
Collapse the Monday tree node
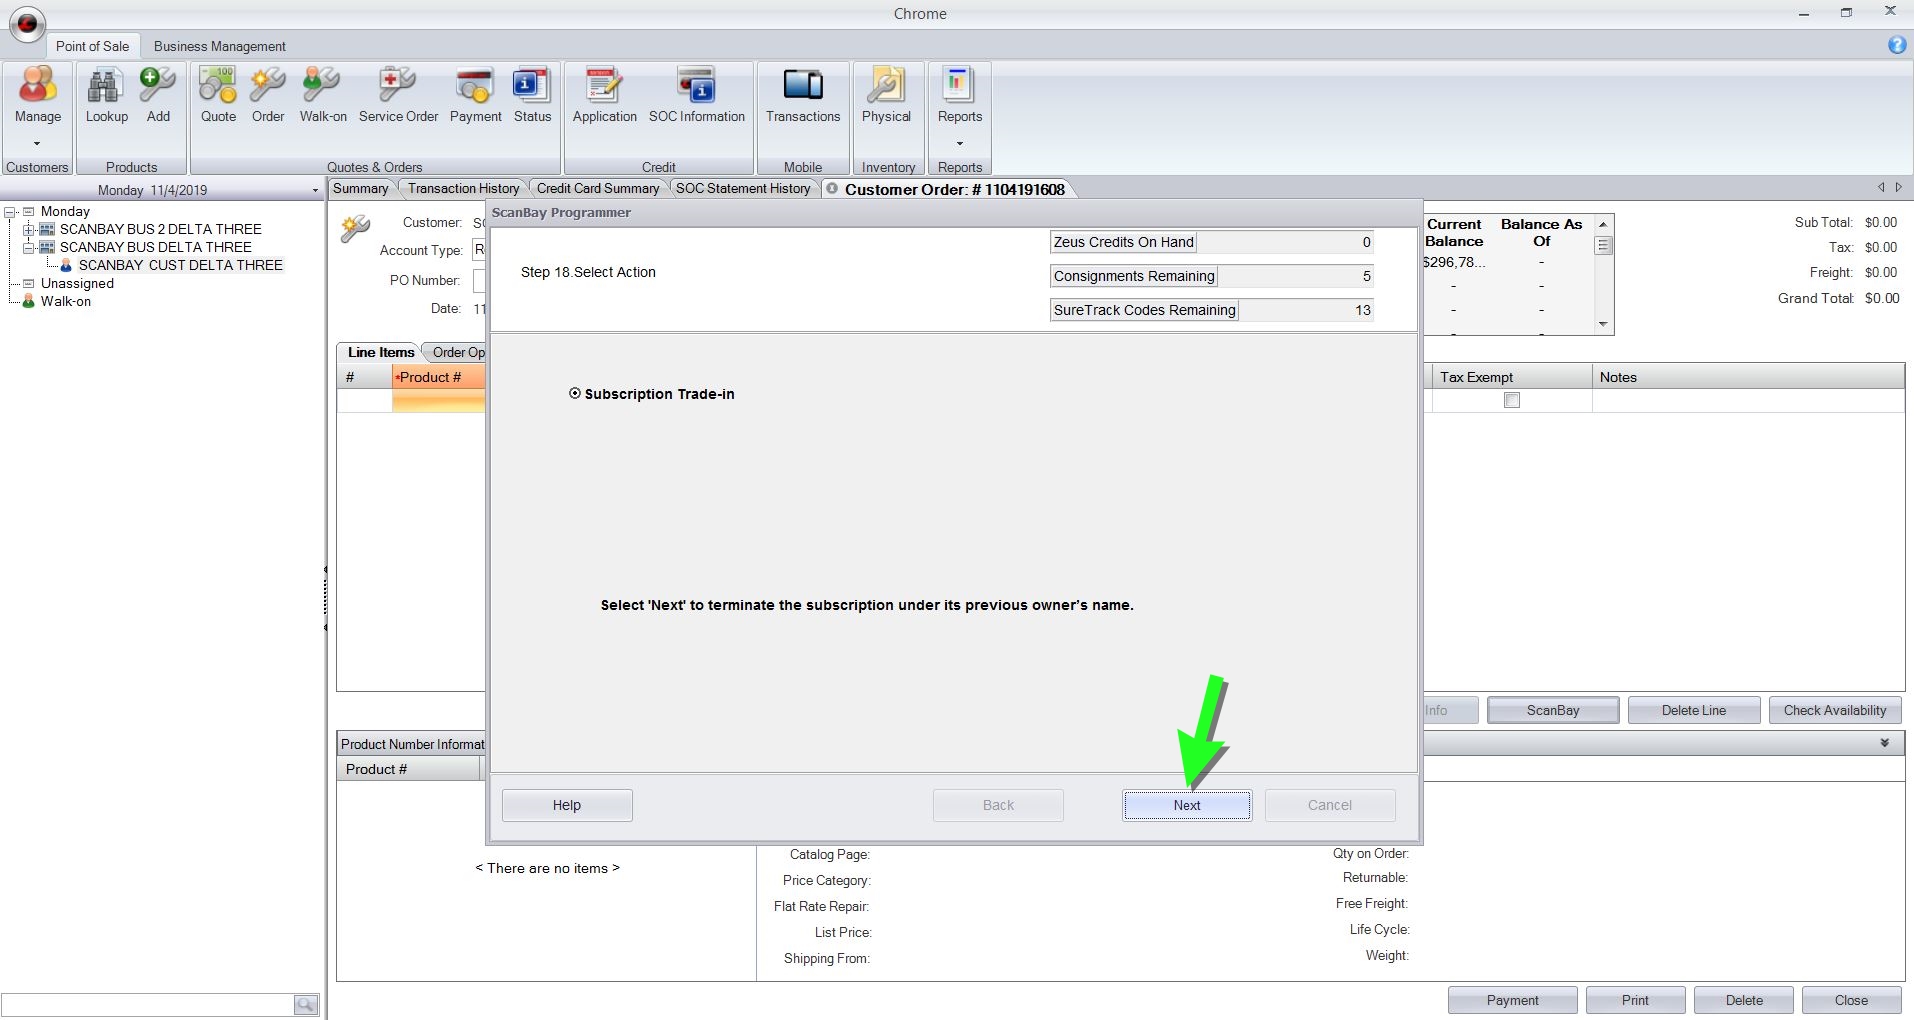(x=11, y=212)
